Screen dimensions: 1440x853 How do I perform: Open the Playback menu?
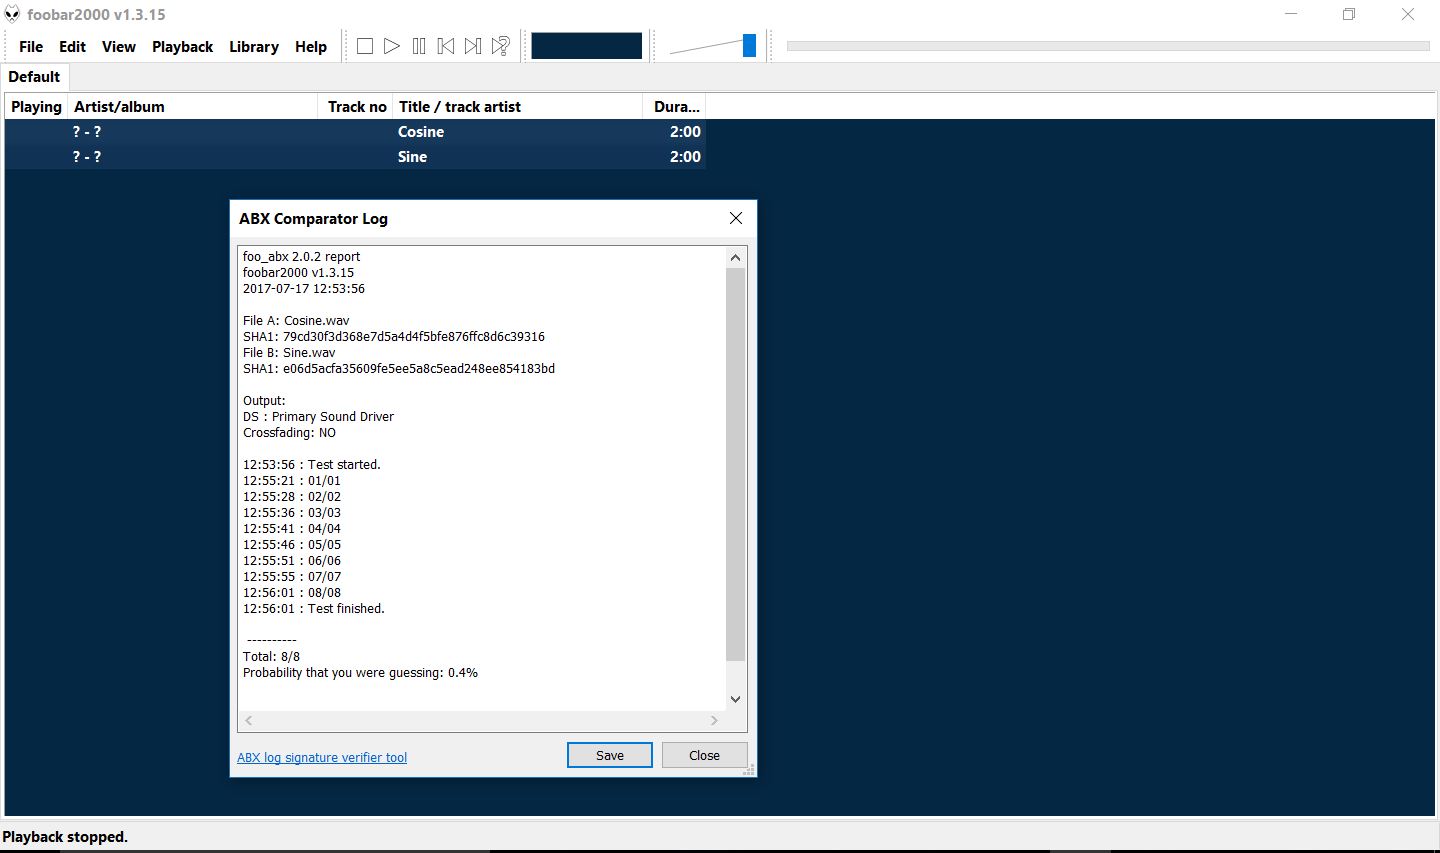(x=182, y=47)
